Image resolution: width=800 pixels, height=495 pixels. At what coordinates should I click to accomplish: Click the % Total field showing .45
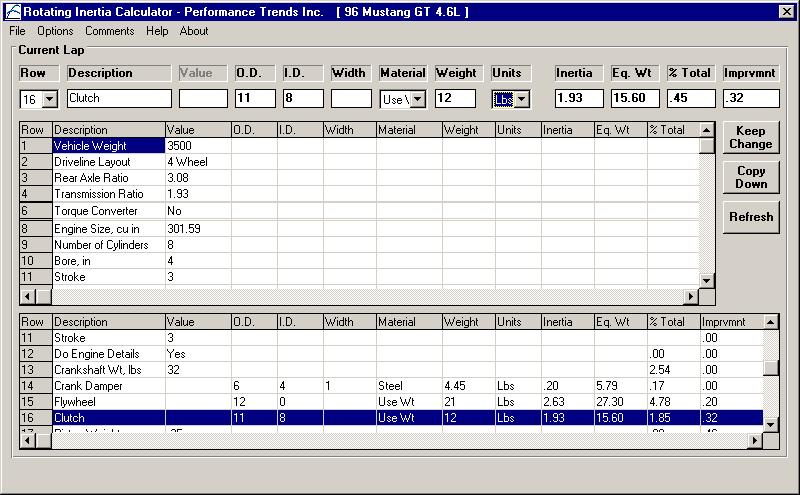[691, 98]
